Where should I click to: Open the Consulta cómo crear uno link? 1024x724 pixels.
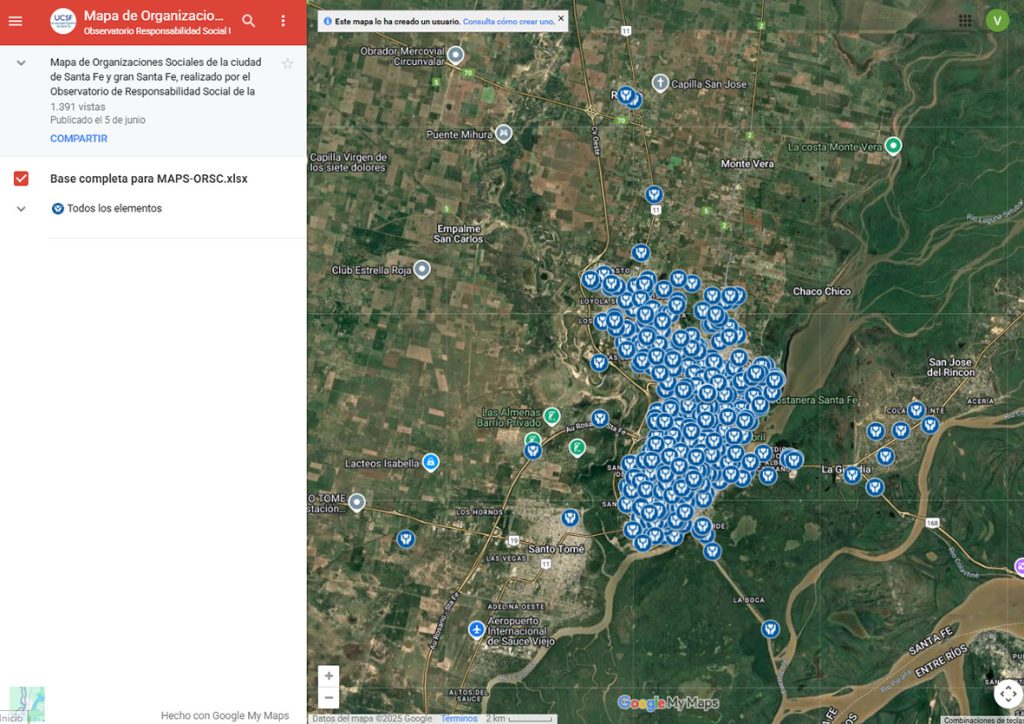pos(509,22)
